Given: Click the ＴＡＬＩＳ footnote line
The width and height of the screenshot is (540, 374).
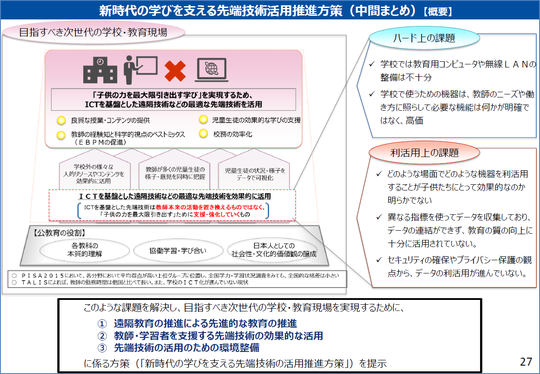Looking at the screenshot, I should pos(131,282).
